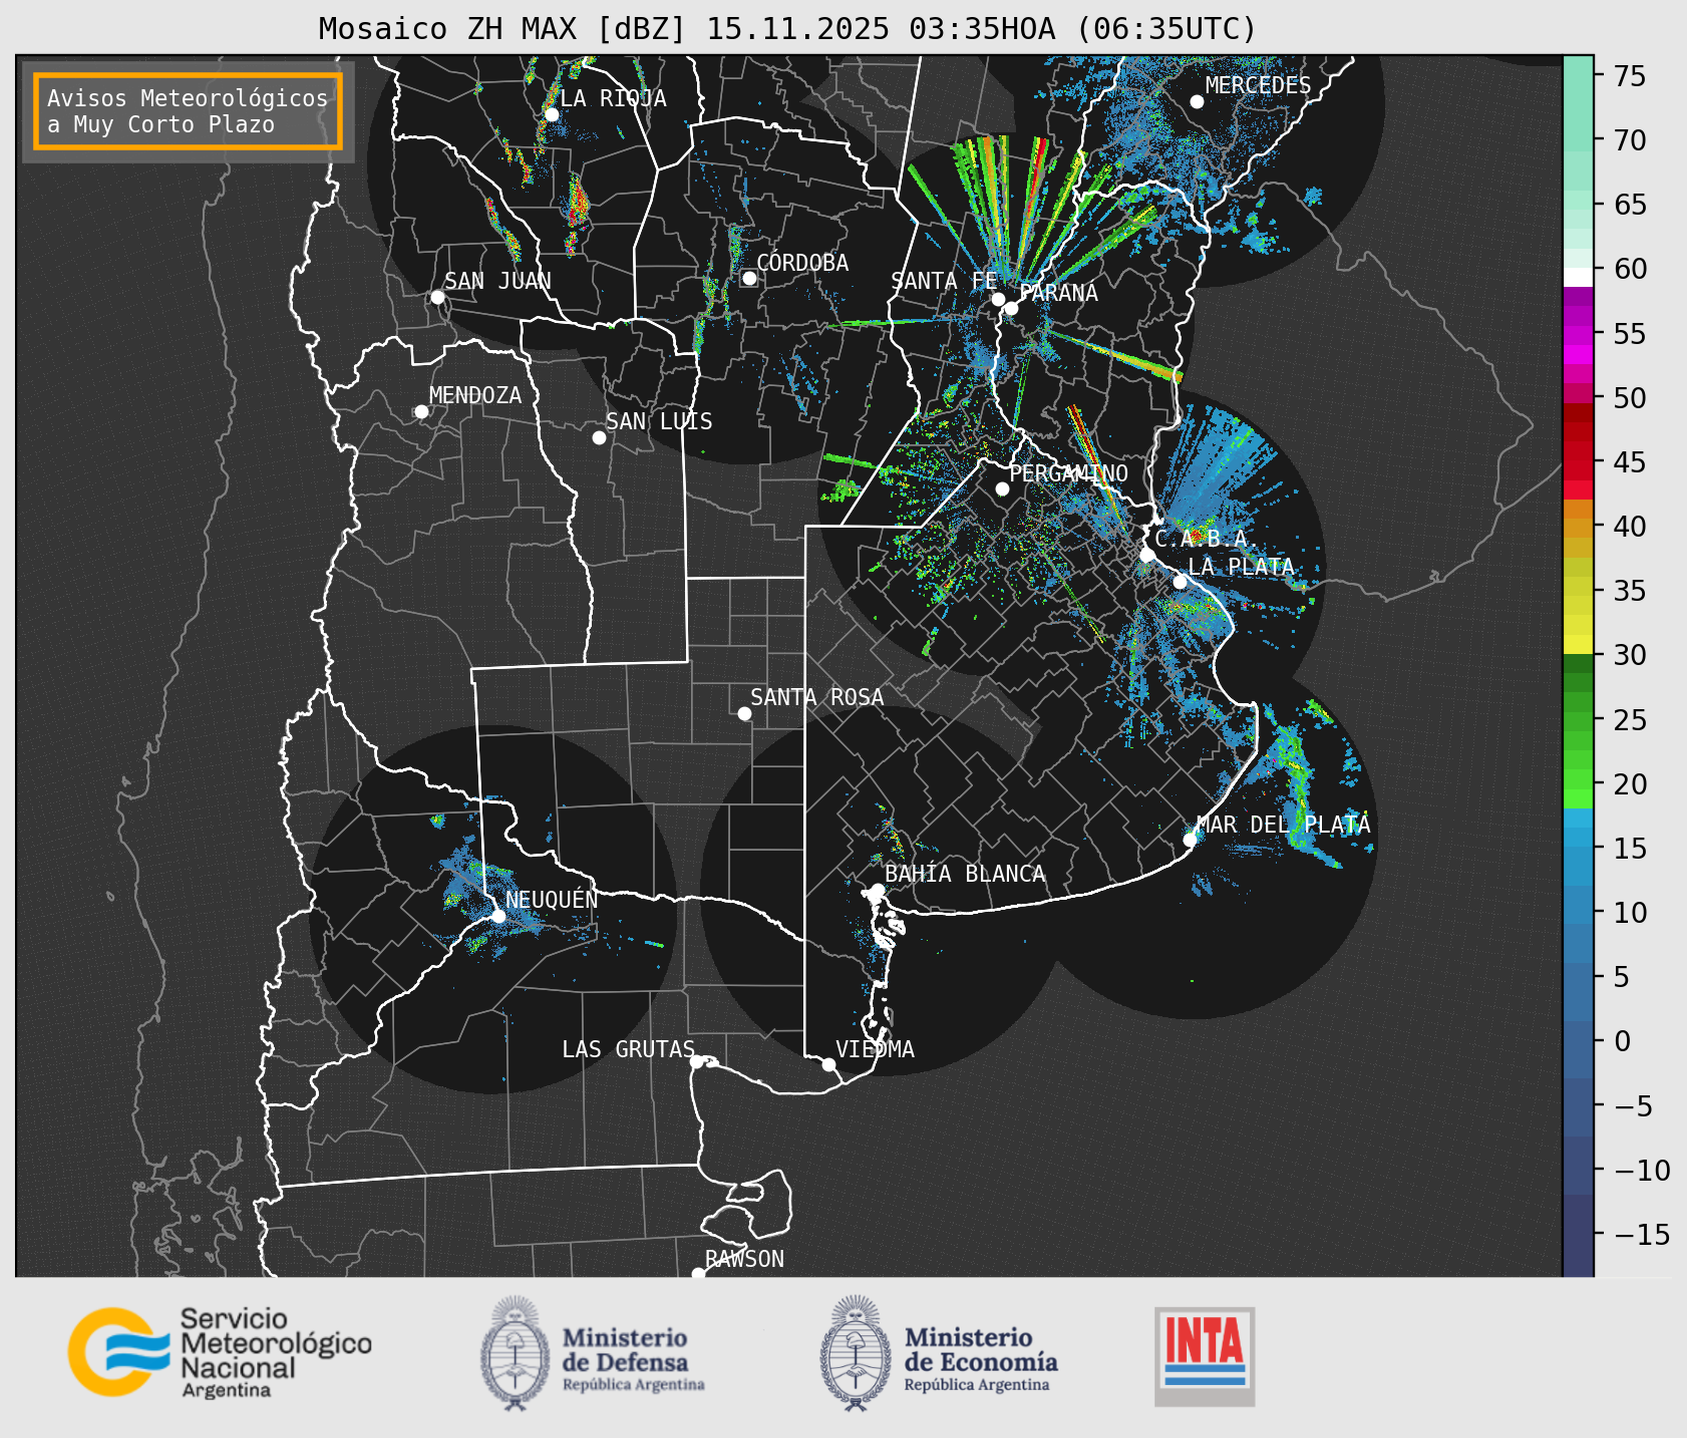Click the VIEDMA city marker dot
Screen dimensions: 1687x1438
(829, 1065)
